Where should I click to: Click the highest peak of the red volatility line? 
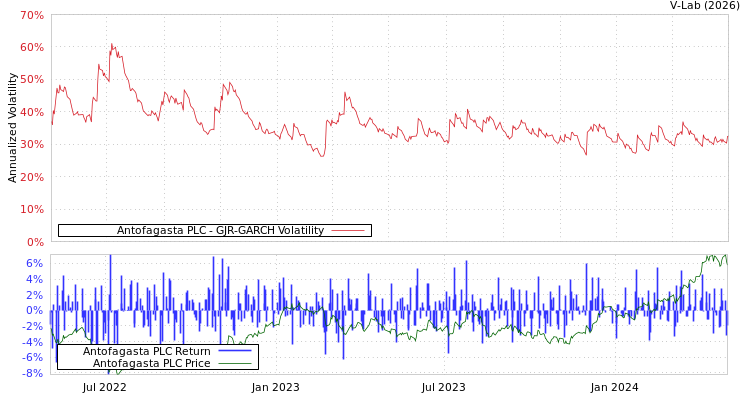click(112, 44)
